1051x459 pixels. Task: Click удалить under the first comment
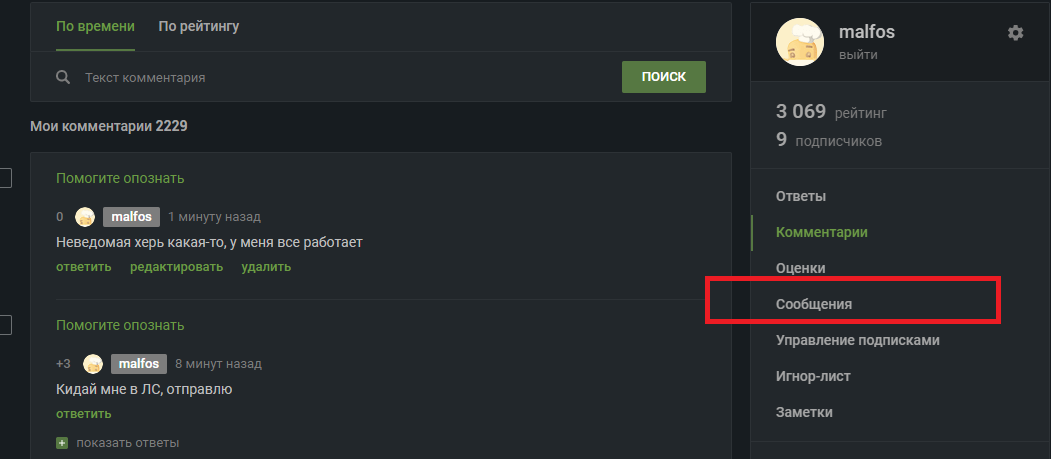pos(266,267)
